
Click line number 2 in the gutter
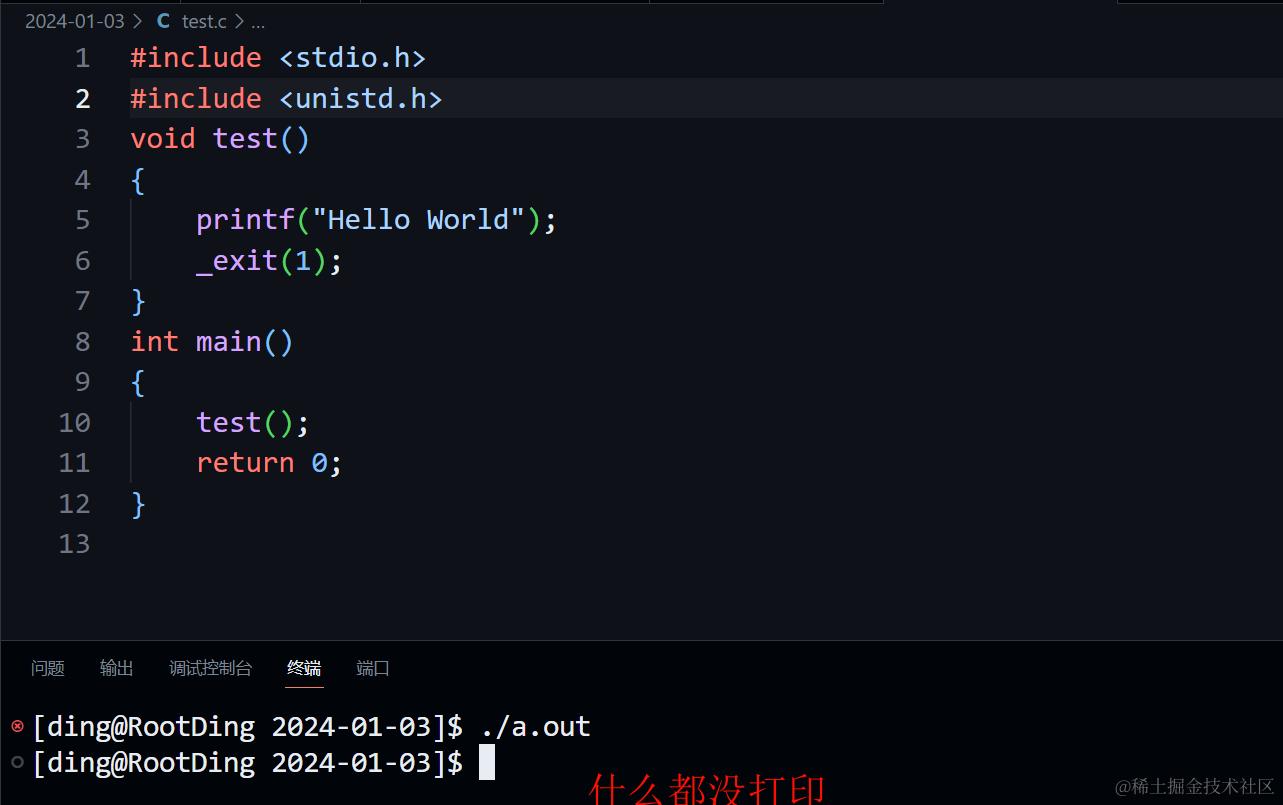pyautogui.click(x=82, y=98)
